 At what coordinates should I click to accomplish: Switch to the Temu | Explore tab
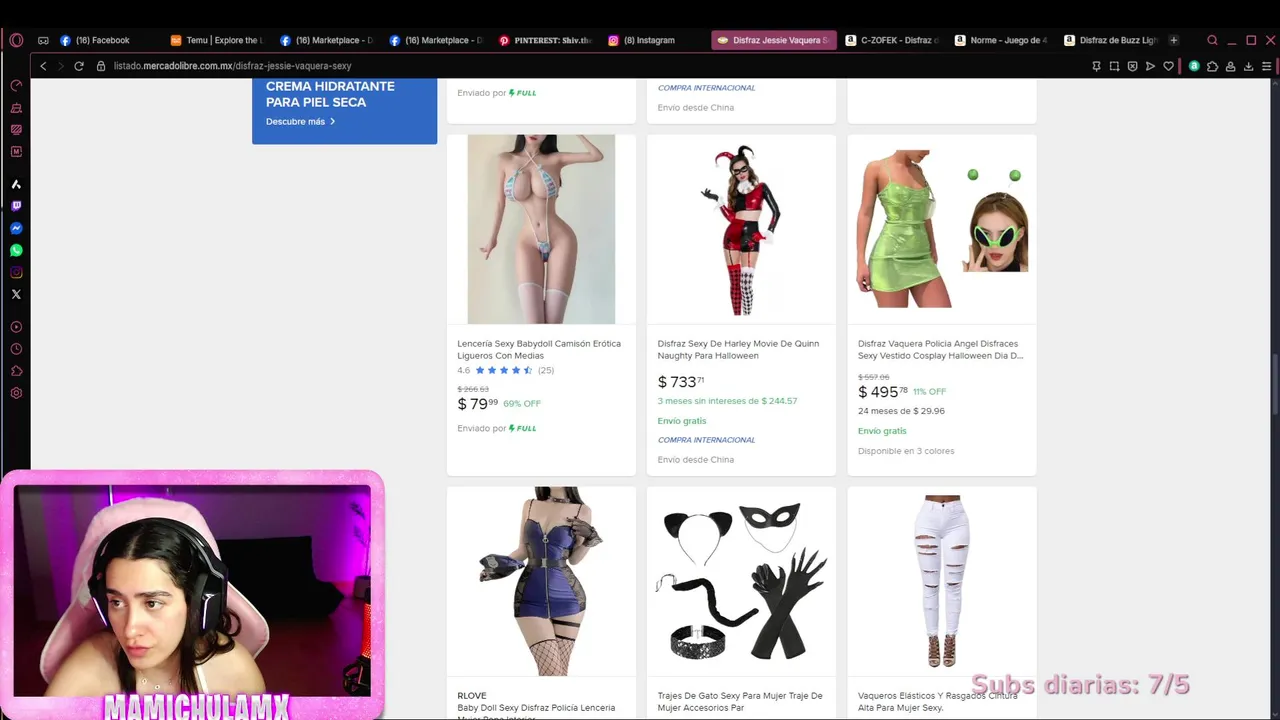(x=217, y=40)
